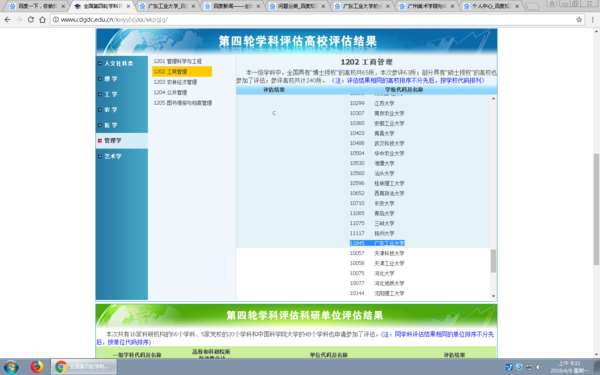Click the results list scroll-down arrow
This screenshot has width=600, height=375.
click(493, 295)
